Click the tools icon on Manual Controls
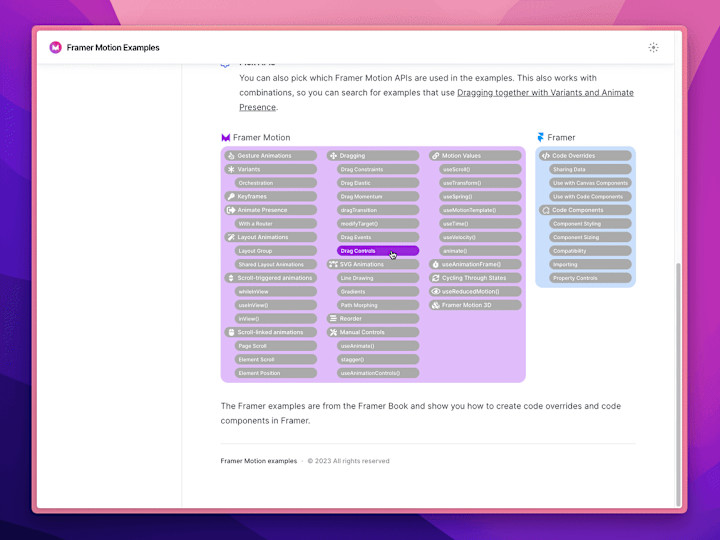Screen dimensions: 720x540 (x=333, y=332)
